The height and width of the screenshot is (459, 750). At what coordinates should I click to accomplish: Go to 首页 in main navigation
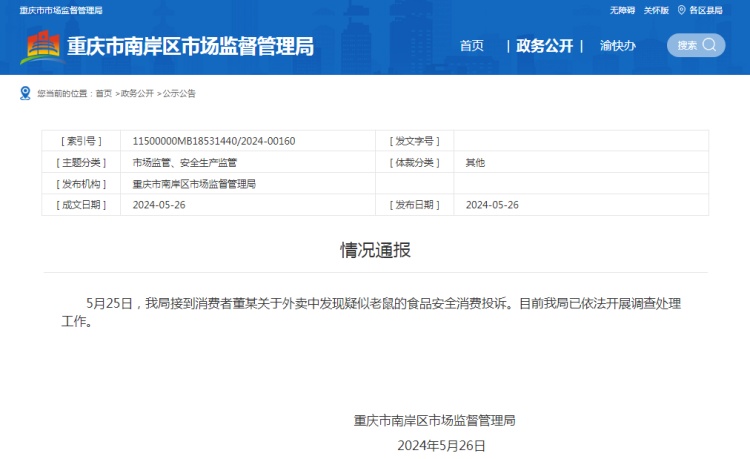472,46
